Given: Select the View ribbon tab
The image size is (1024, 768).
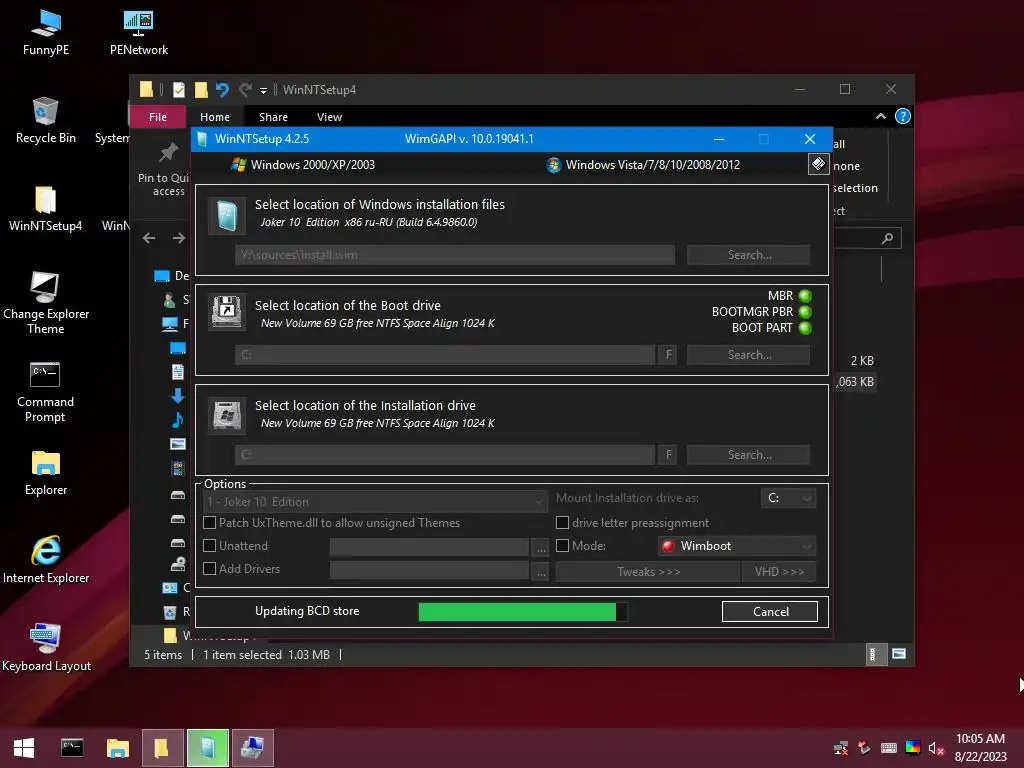Looking at the screenshot, I should (329, 117).
